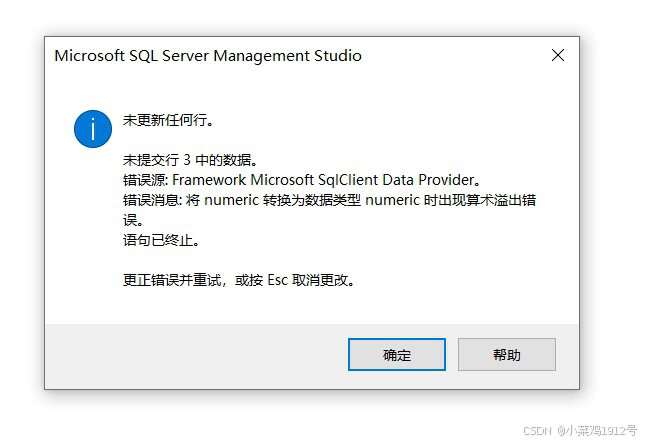Click the 错误消息 label text
Viewport: 647px width, 442px height.
[x=152, y=200]
